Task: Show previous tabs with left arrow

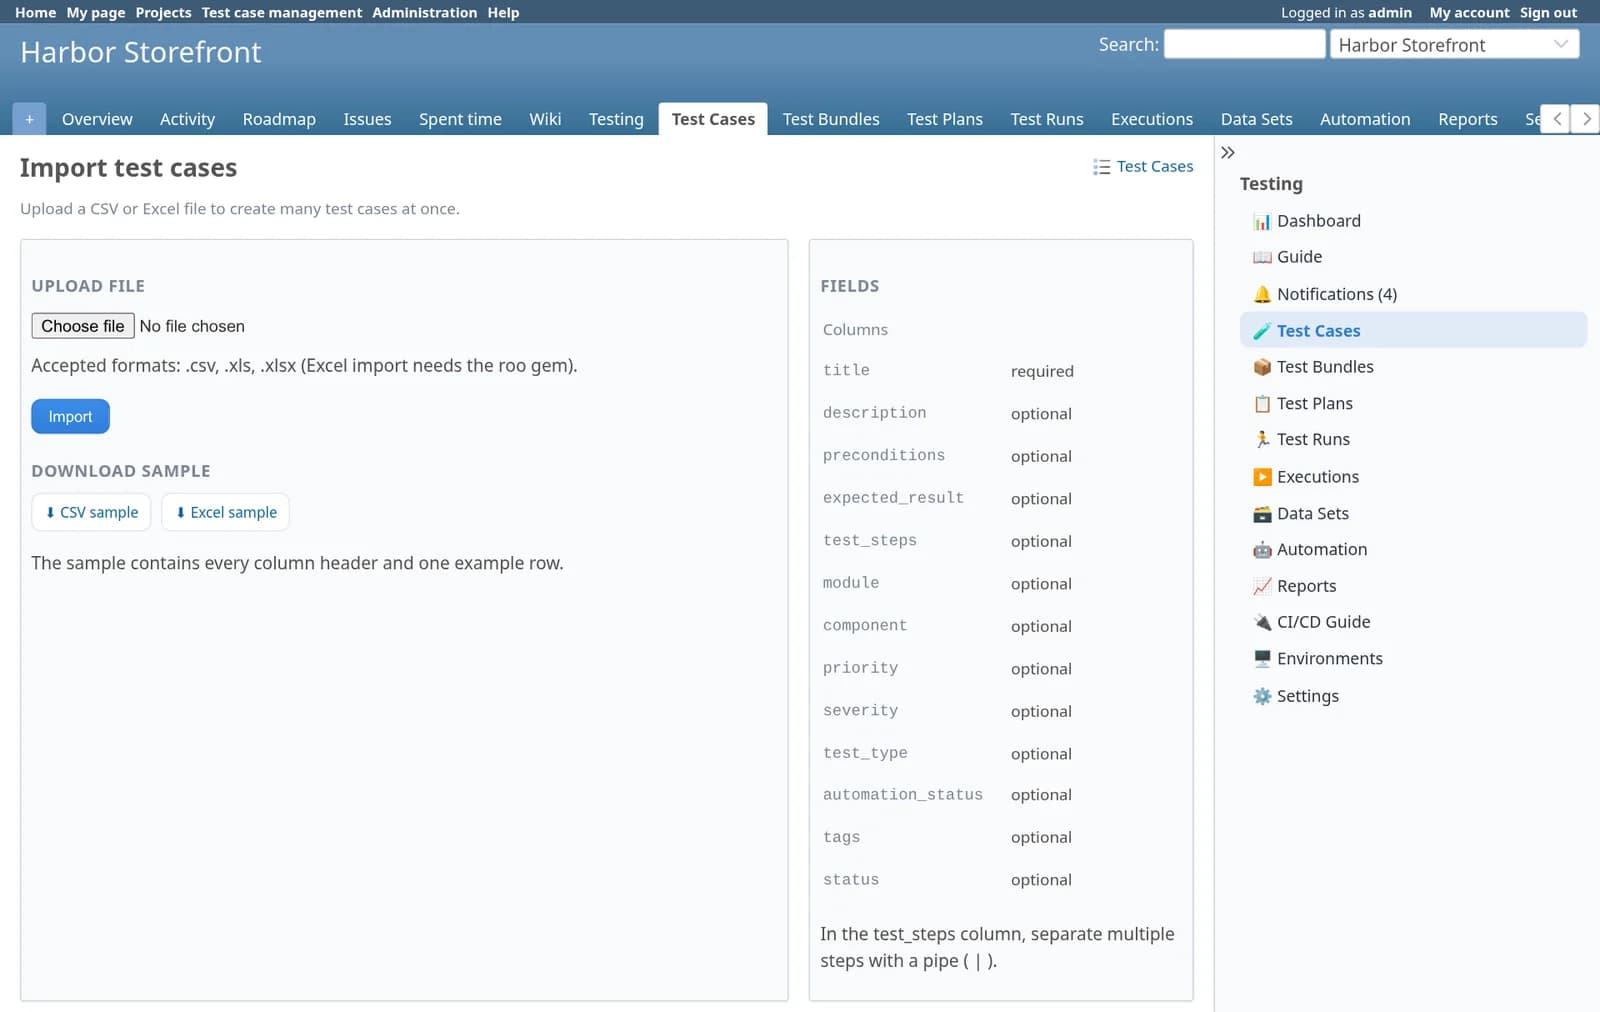Action: tap(1557, 119)
